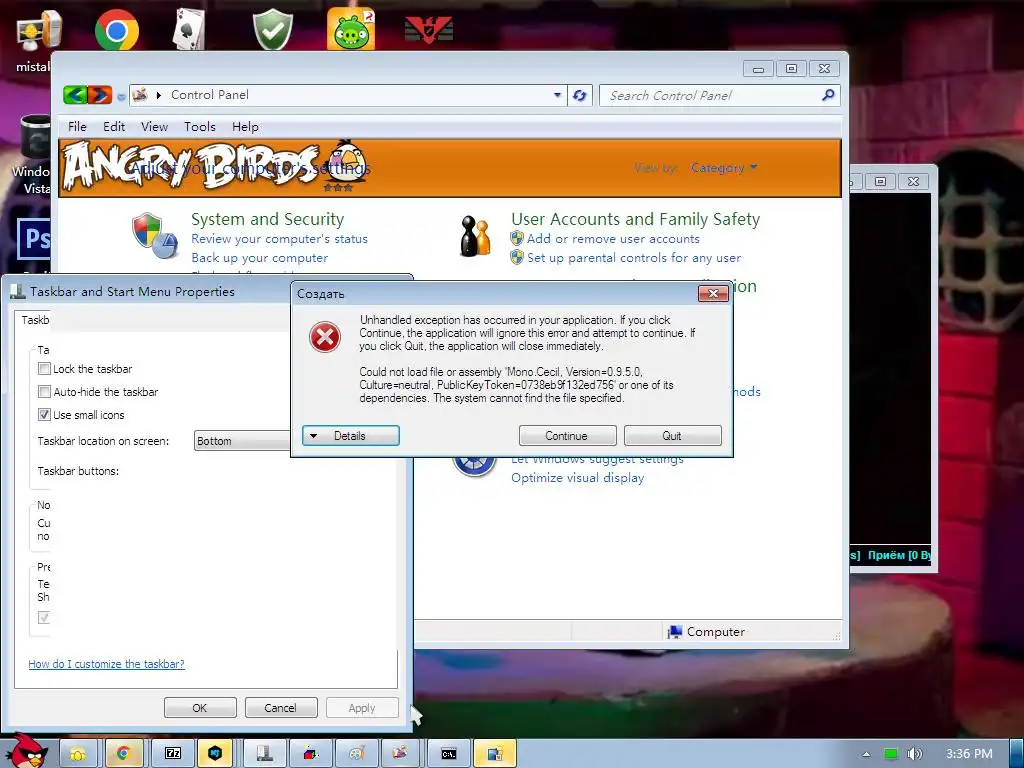Open the green shield checkmark desktop icon

click(x=272, y=29)
